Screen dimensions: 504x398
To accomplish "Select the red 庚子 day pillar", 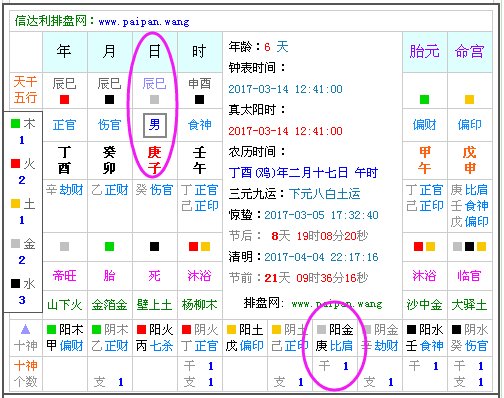I will (154, 160).
